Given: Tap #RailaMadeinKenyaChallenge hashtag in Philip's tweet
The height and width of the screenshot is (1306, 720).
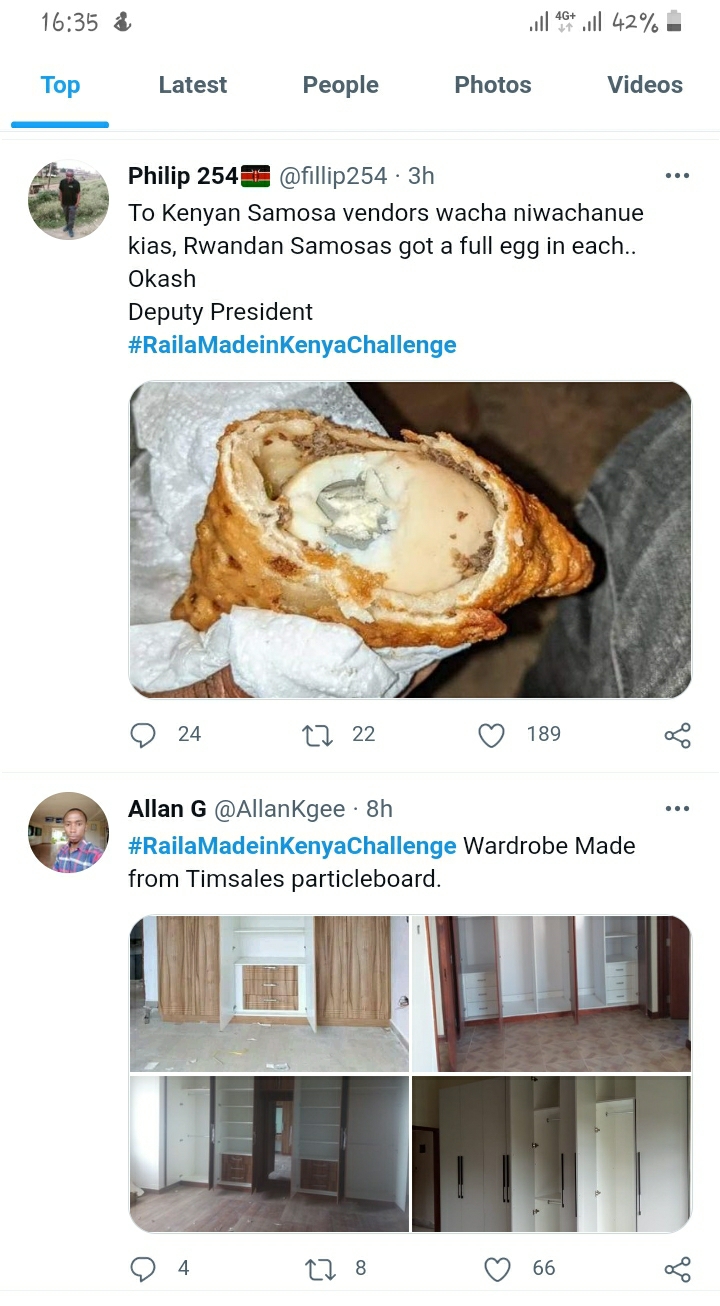Looking at the screenshot, I should 292,345.
